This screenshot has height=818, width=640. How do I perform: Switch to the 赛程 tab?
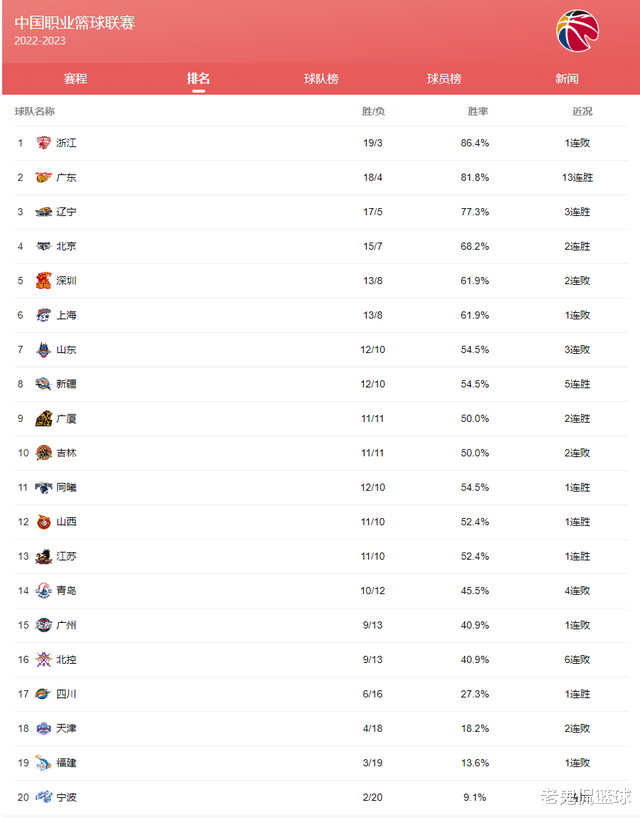(x=75, y=79)
